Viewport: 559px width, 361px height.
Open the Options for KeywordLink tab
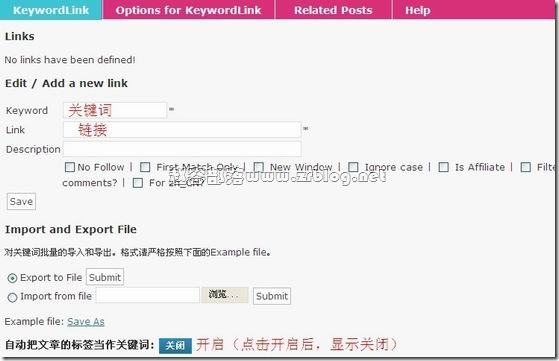(x=188, y=10)
